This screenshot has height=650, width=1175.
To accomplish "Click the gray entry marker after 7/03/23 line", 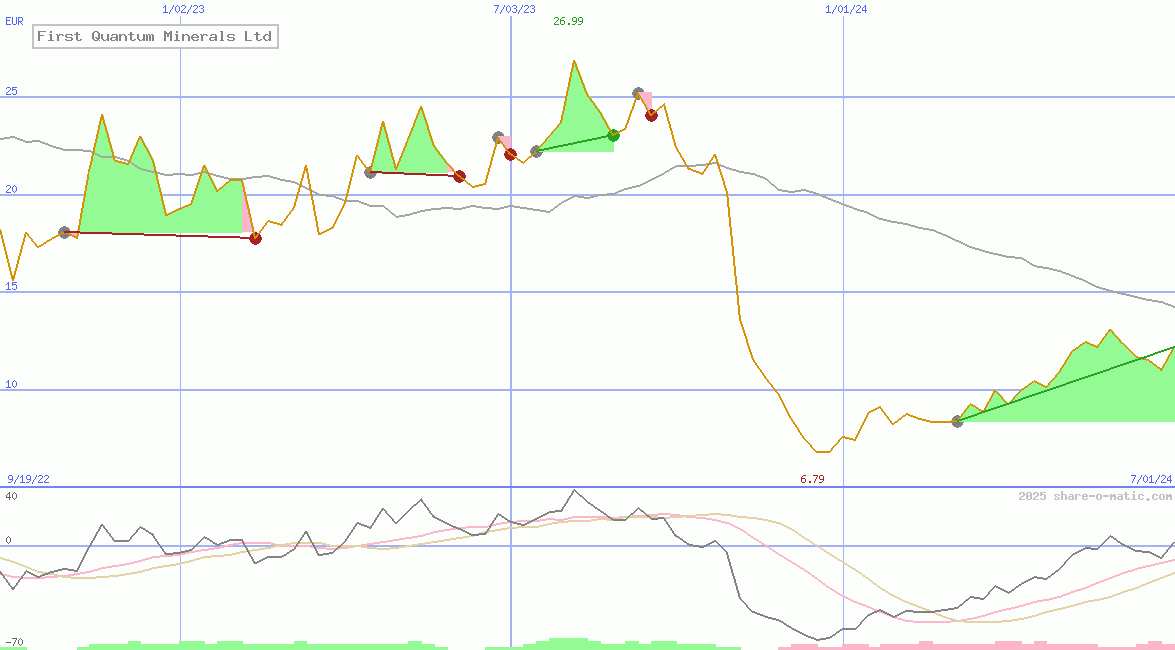I will point(537,151).
